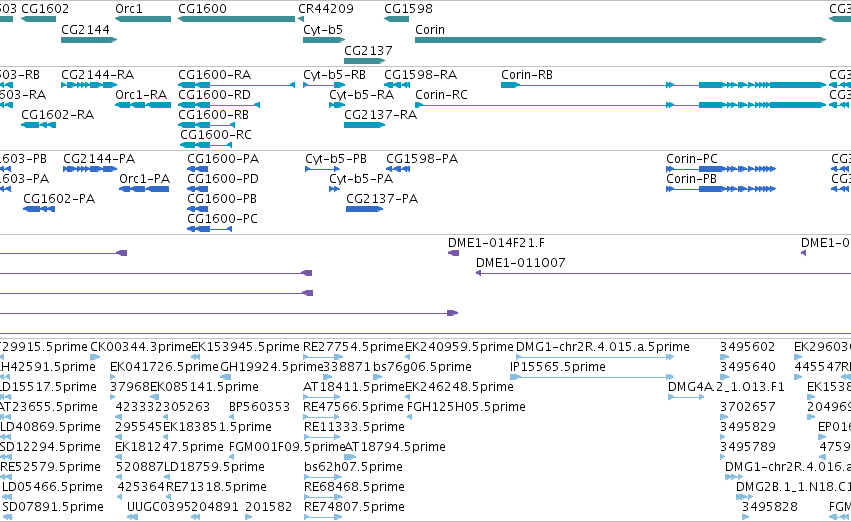Click the CG1600 gene arrow

coord(237,19)
